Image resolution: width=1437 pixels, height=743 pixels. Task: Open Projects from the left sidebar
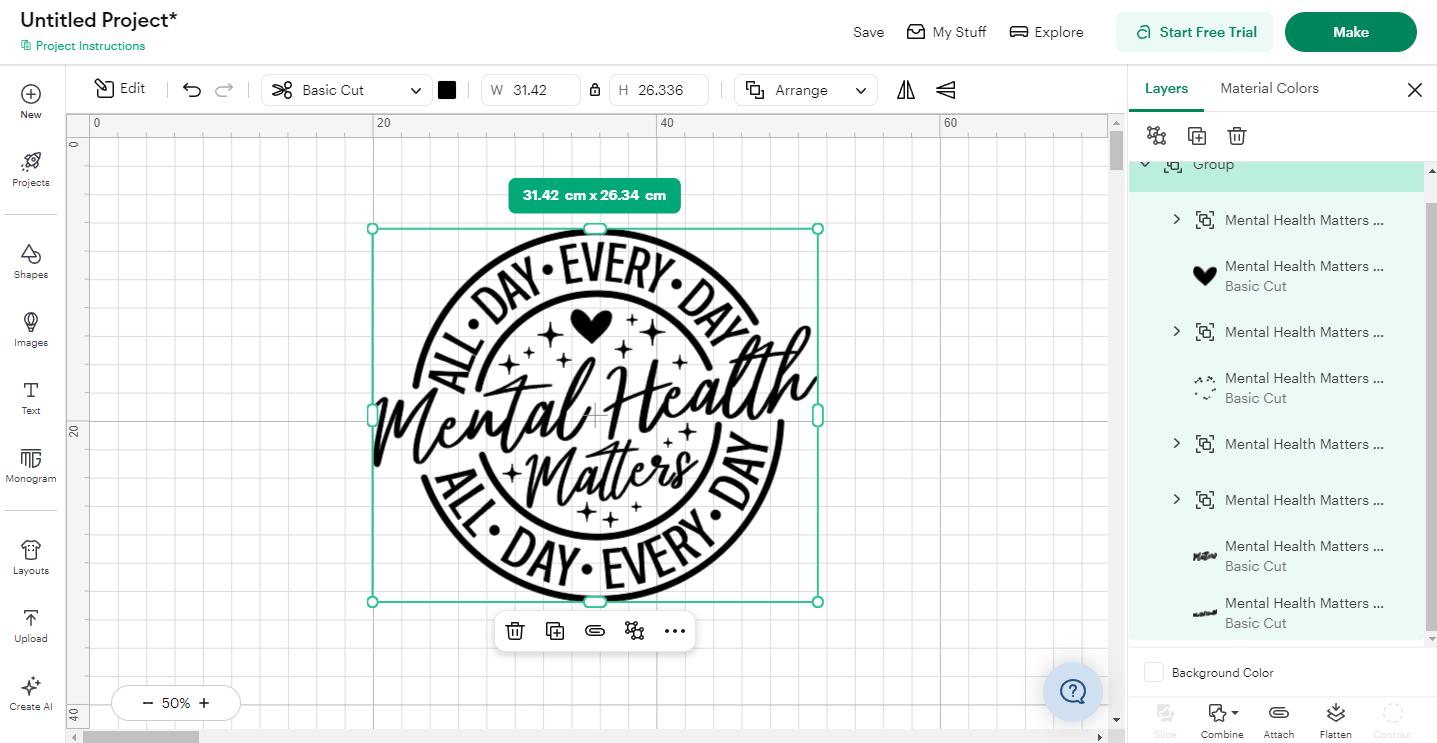point(31,169)
